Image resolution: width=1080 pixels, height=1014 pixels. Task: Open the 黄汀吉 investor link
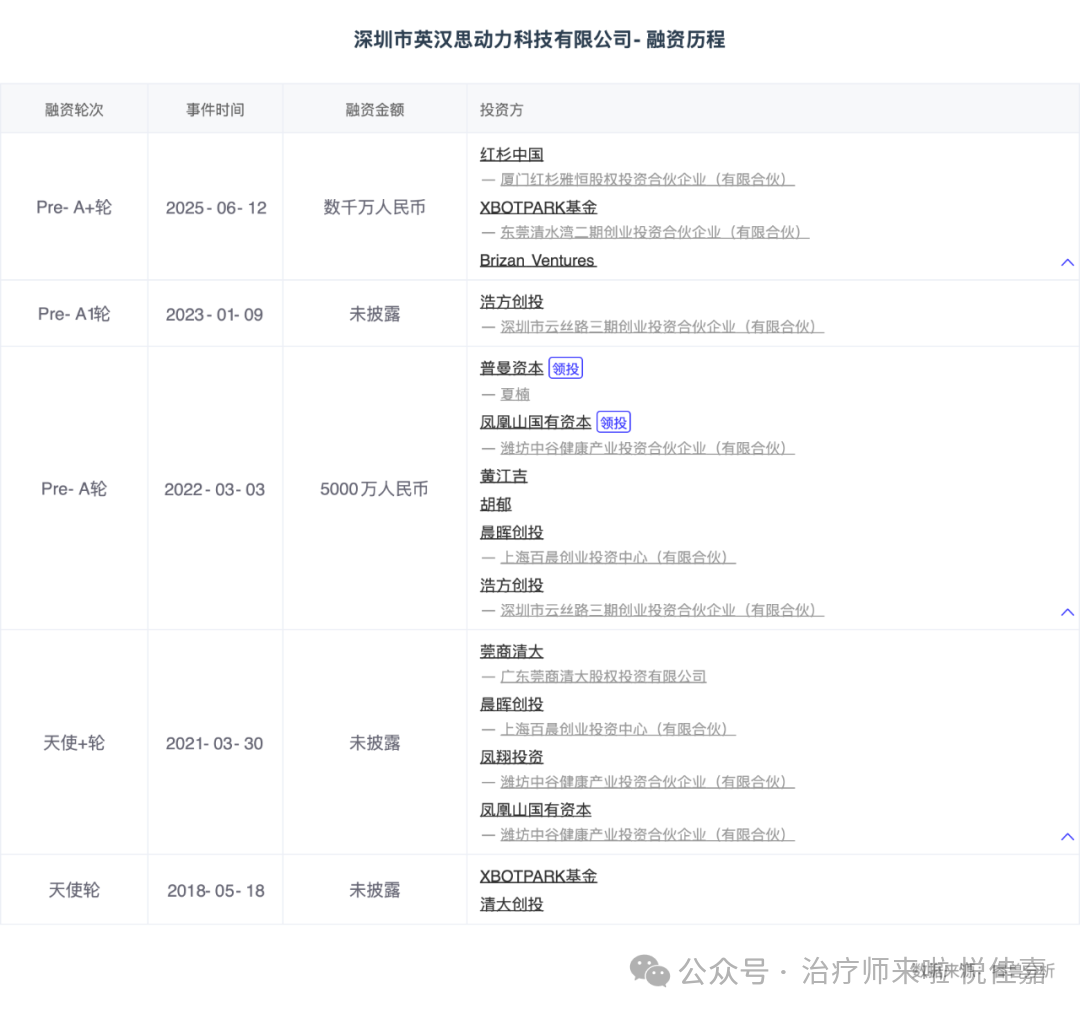[x=503, y=476]
